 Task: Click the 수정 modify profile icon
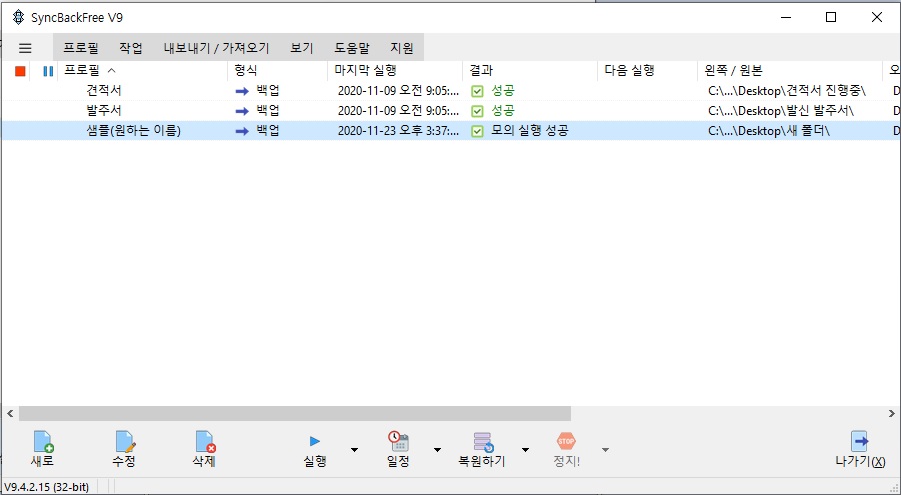pos(125,442)
